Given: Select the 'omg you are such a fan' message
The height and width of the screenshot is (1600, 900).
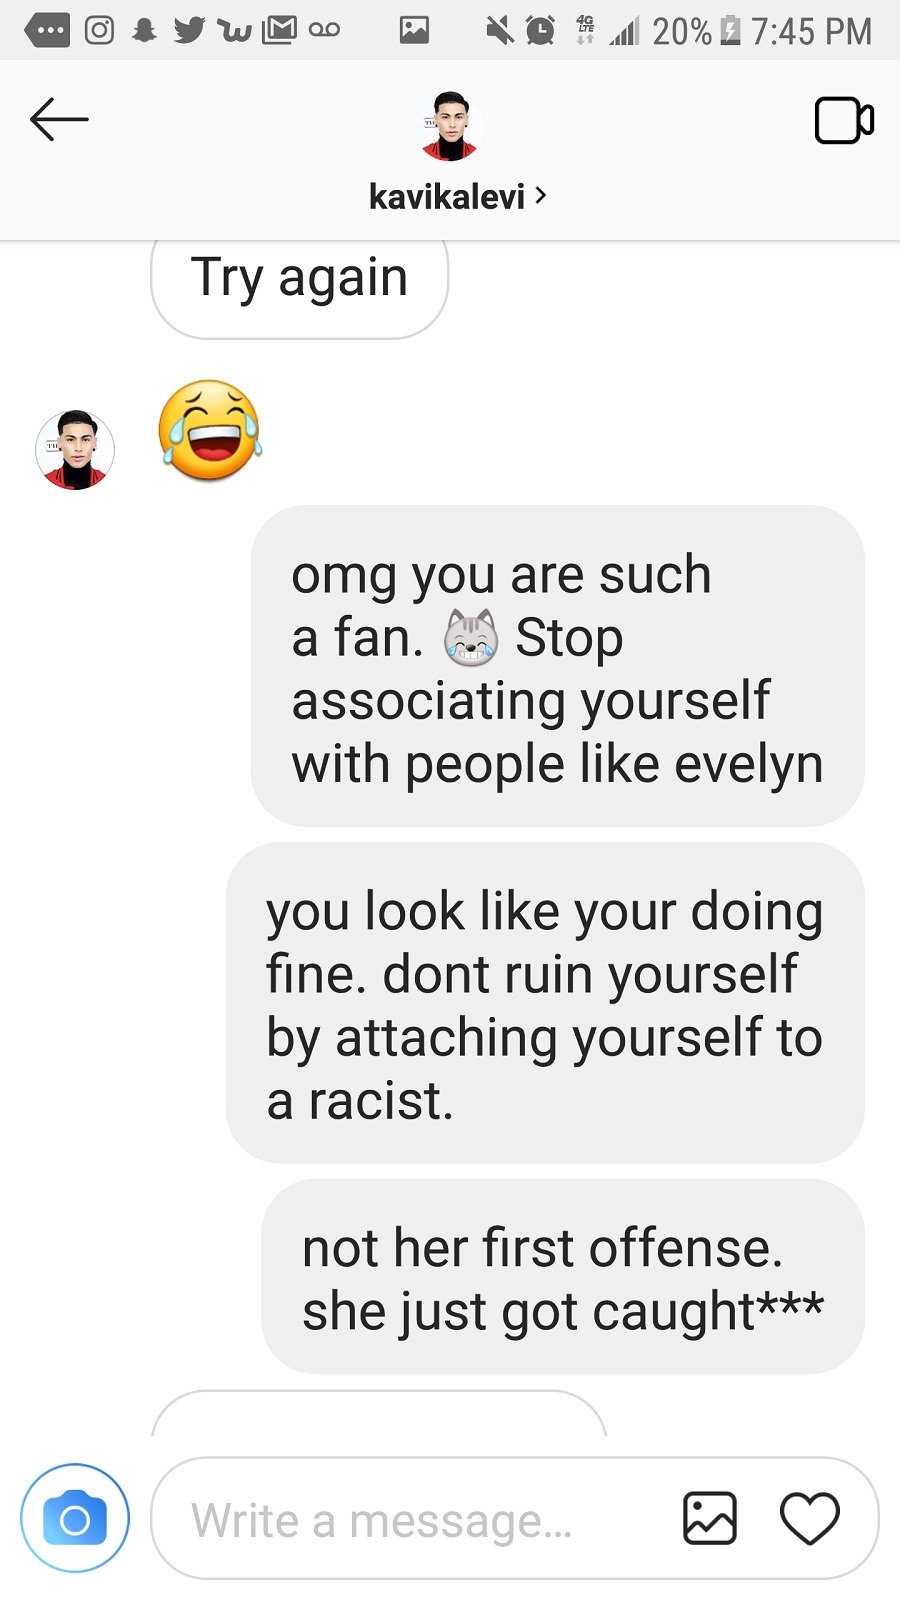Looking at the screenshot, I should [557, 666].
